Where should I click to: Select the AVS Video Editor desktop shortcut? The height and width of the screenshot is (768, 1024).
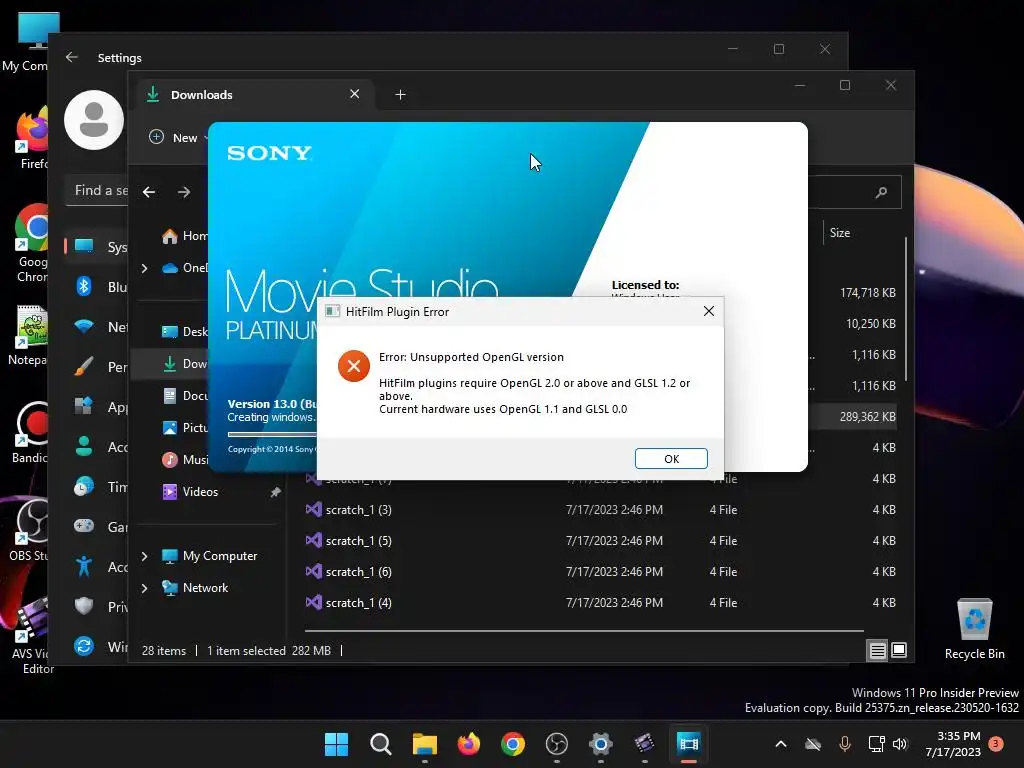point(31,635)
